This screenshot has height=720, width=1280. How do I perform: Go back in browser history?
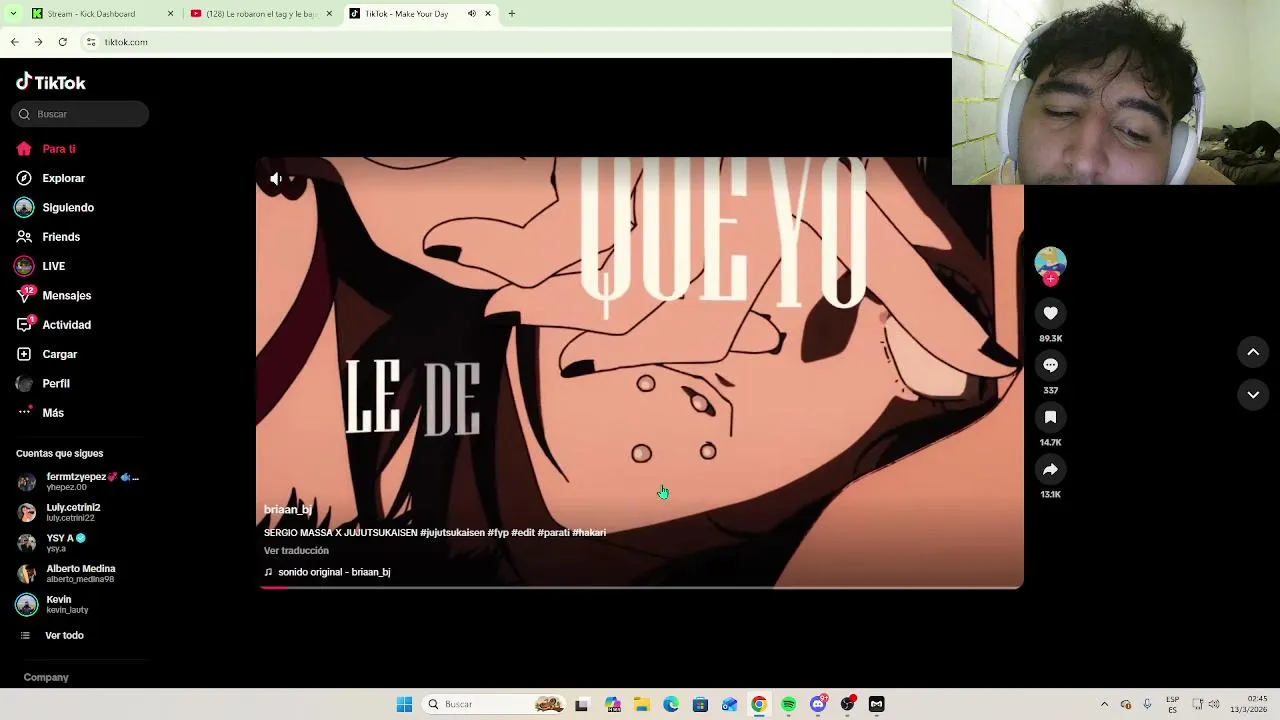(x=14, y=42)
